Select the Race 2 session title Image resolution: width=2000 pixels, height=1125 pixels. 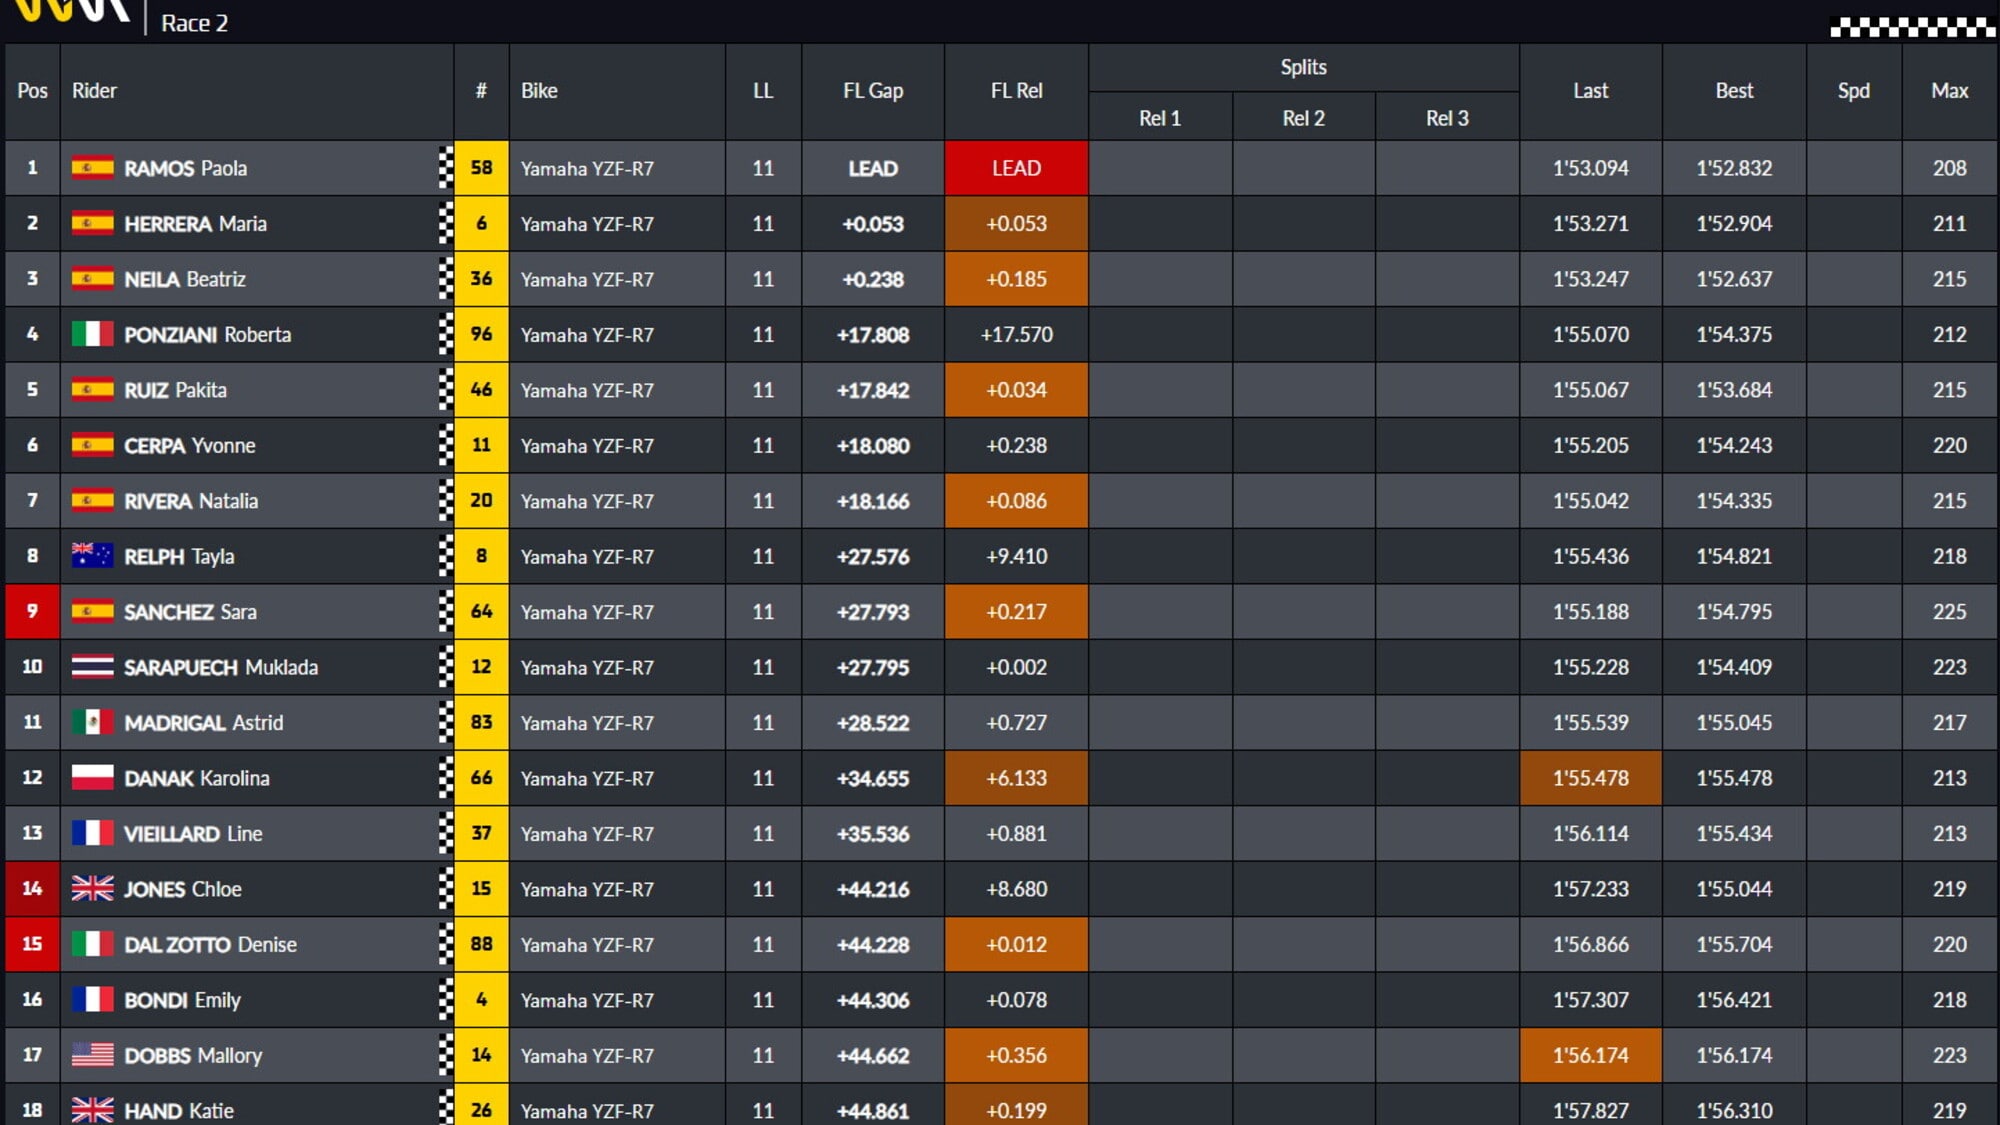194,23
